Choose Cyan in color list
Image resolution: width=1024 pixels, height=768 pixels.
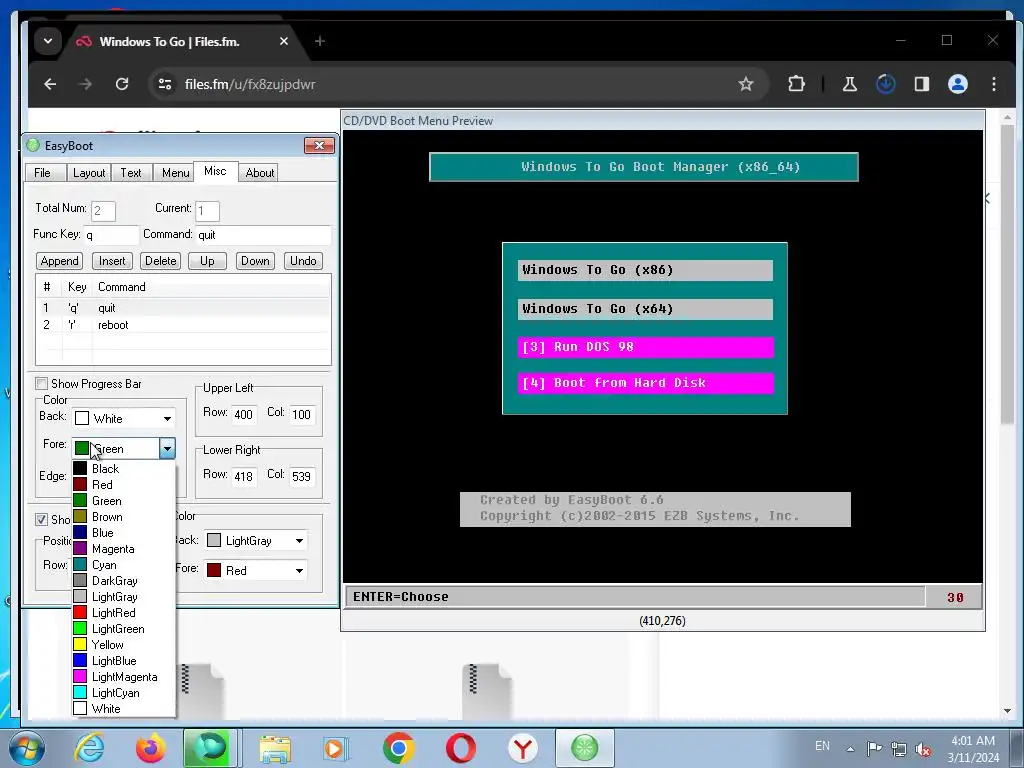[123, 565]
